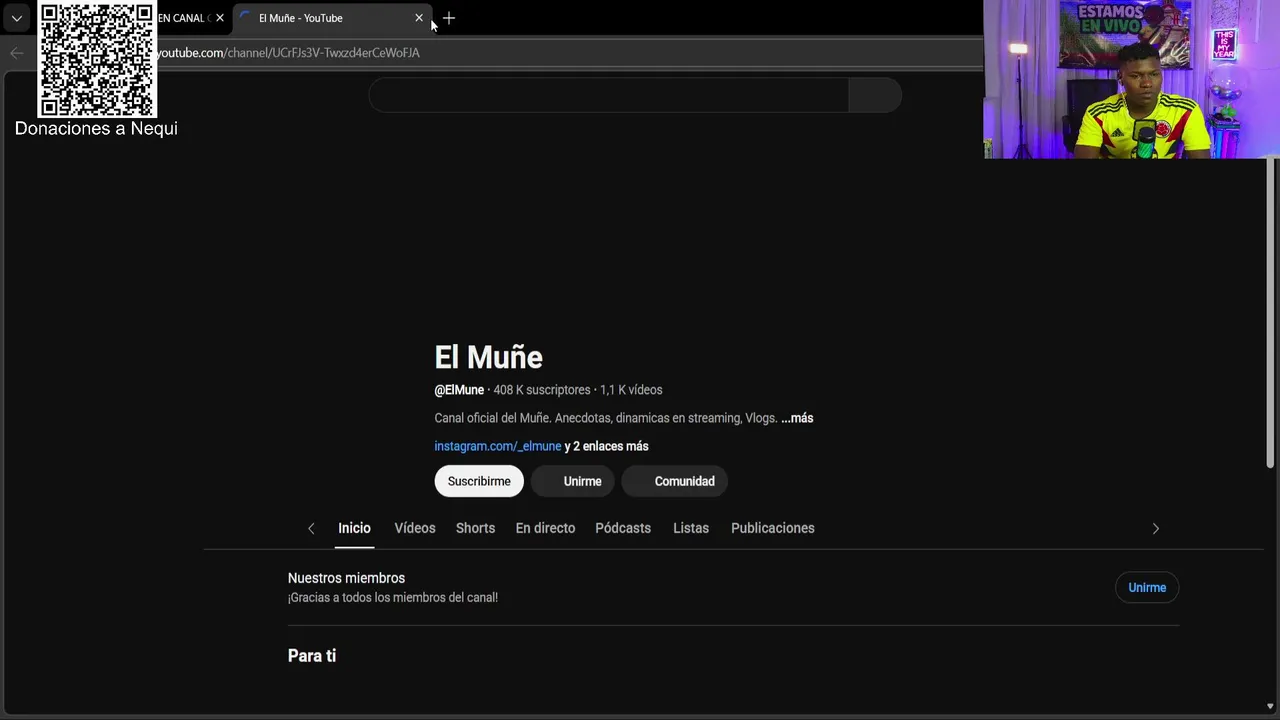Click the vertical page scrollbar
1280x720 pixels.
coord(1271,310)
